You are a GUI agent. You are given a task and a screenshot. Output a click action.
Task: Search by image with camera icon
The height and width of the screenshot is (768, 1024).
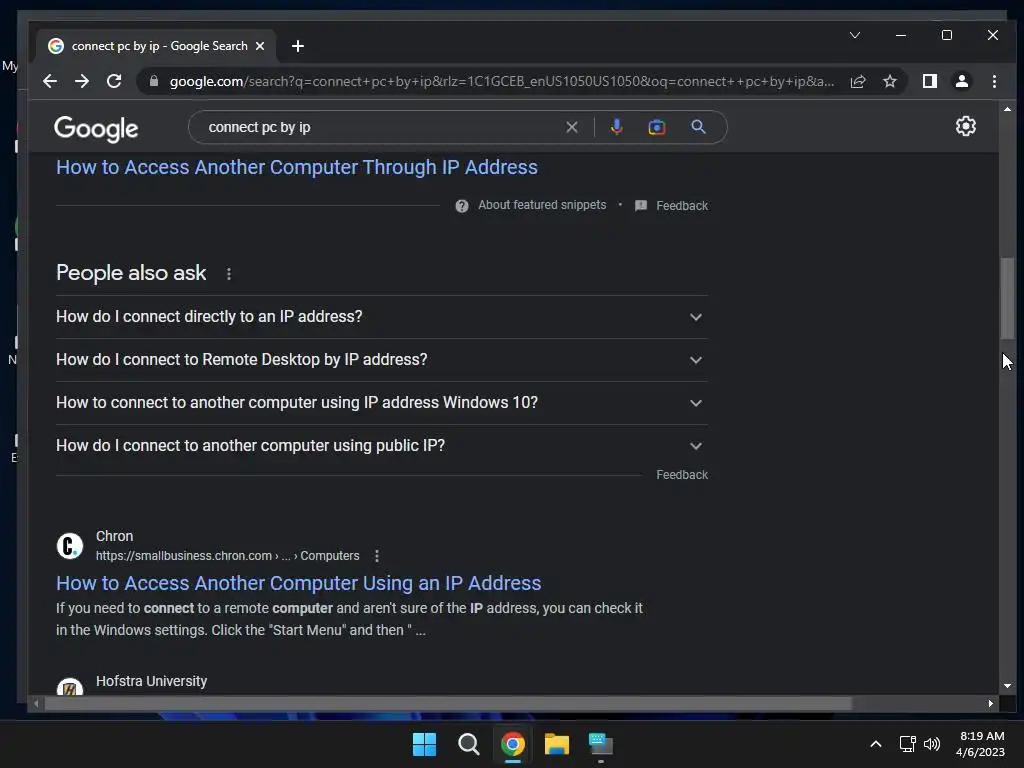pos(656,127)
